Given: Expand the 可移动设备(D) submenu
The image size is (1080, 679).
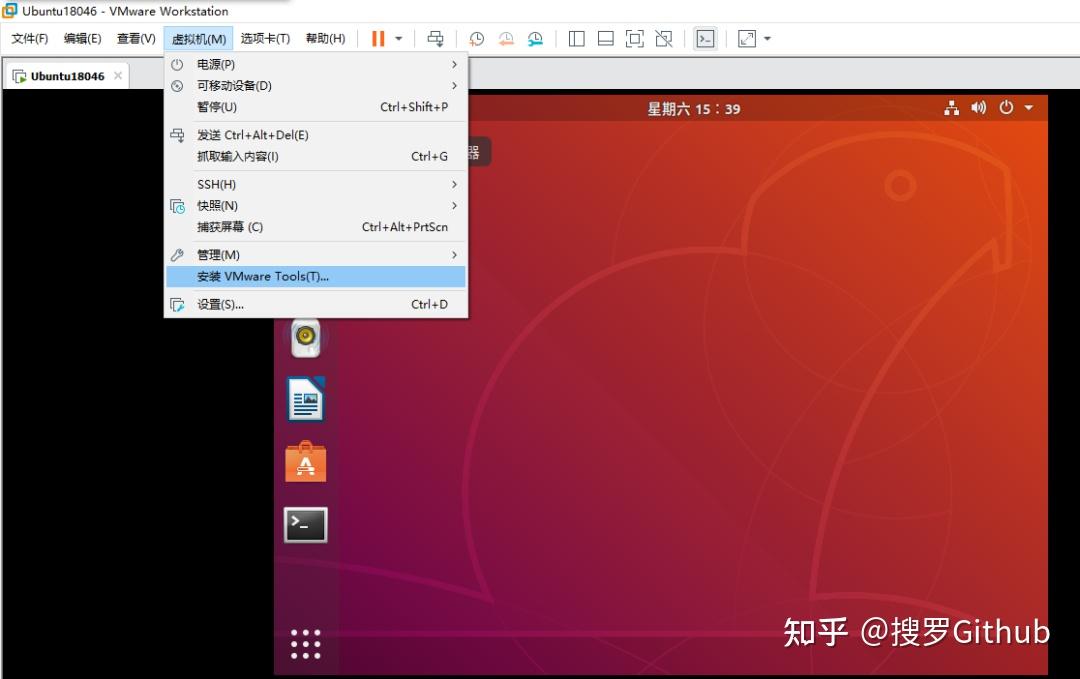Looking at the screenshot, I should tap(316, 85).
